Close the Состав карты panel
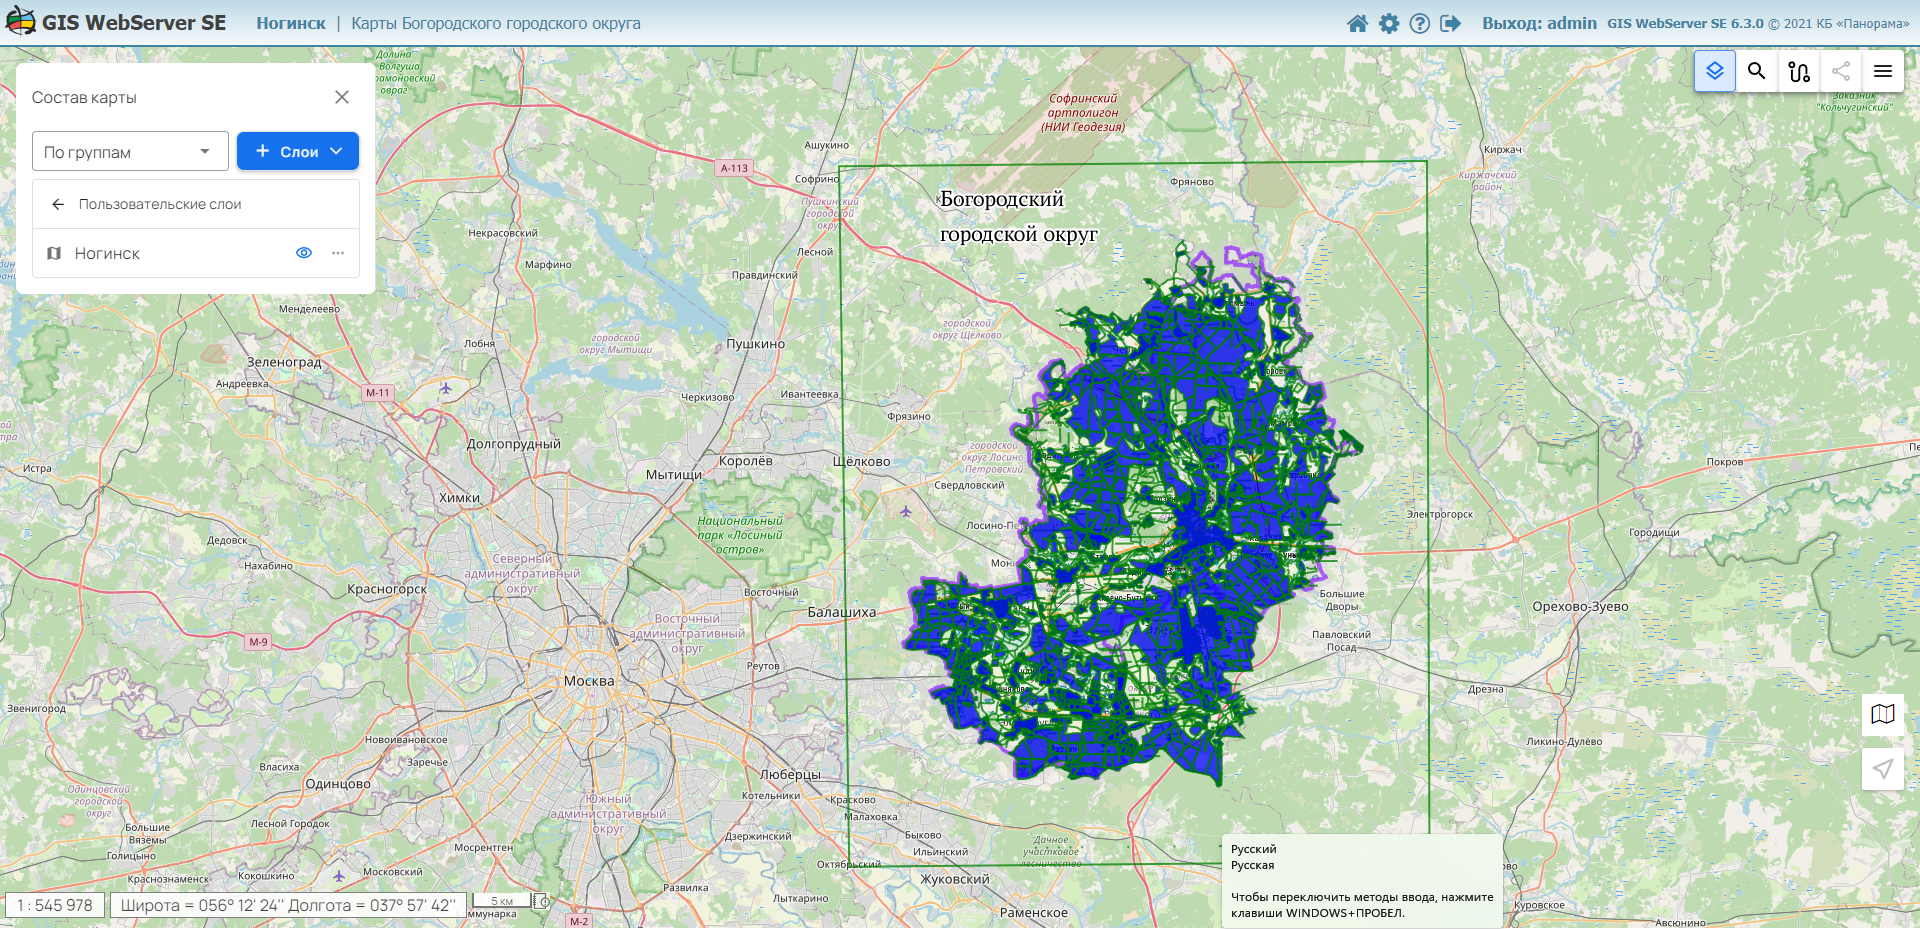 click(342, 97)
